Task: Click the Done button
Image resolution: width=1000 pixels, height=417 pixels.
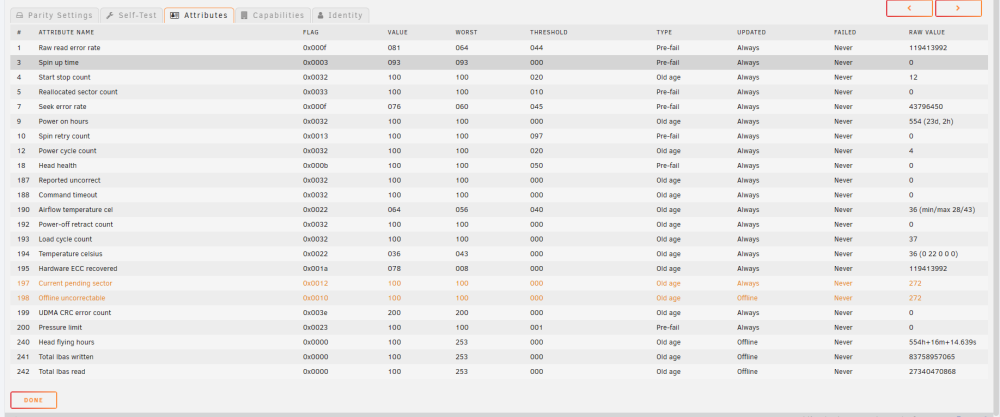Action: coord(34,400)
